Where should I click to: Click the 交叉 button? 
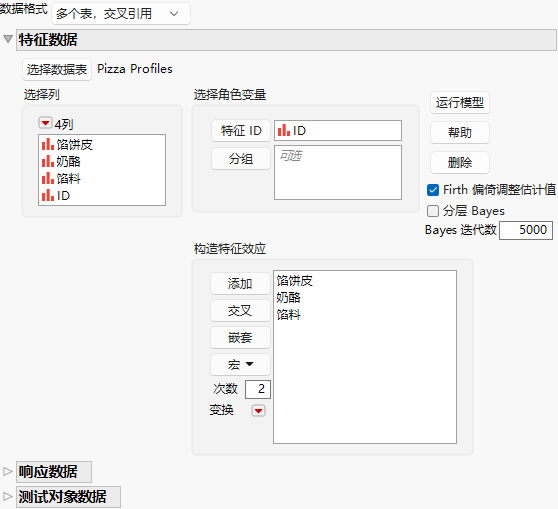pos(240,311)
